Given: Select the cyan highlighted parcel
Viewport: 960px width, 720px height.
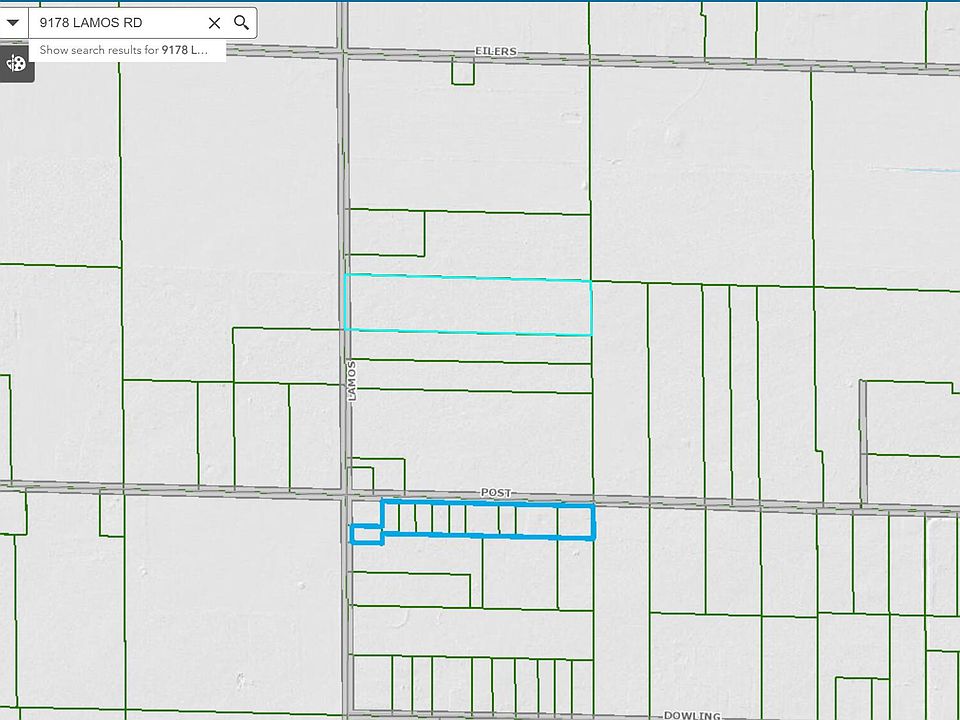Looking at the screenshot, I should (467, 304).
